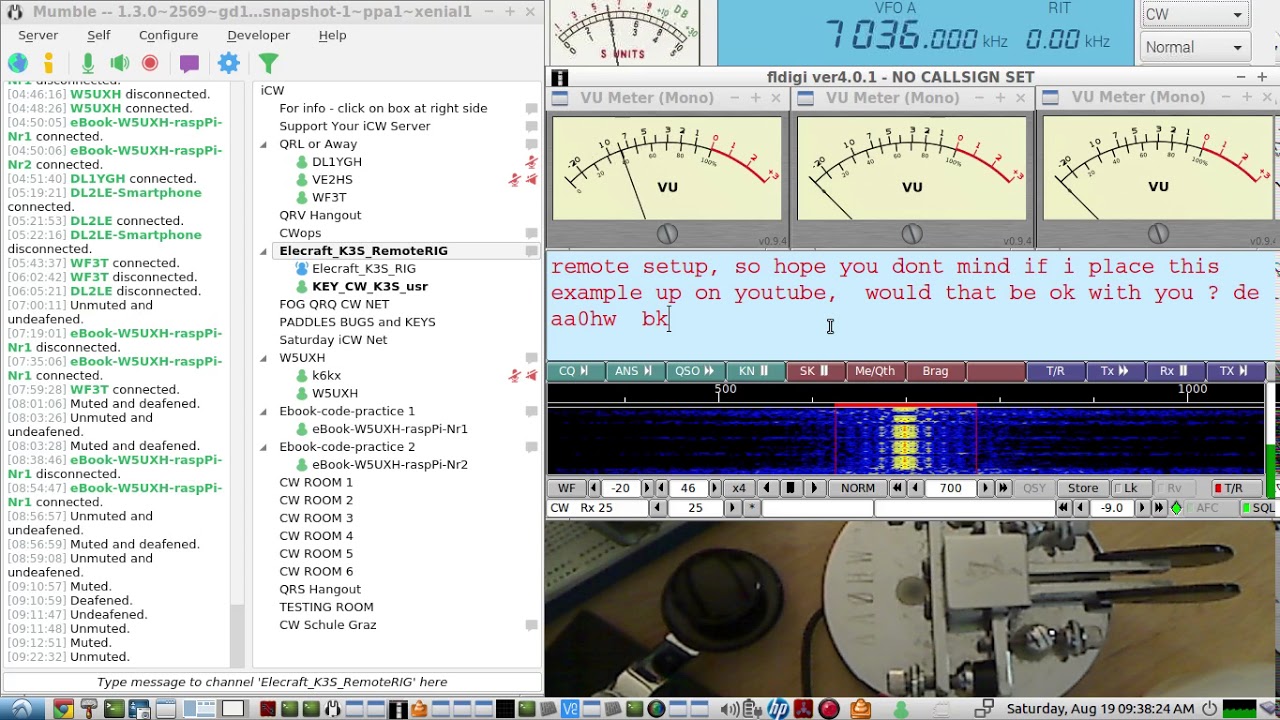
Task: Click the Mumble connect globe icon
Action: [17, 63]
